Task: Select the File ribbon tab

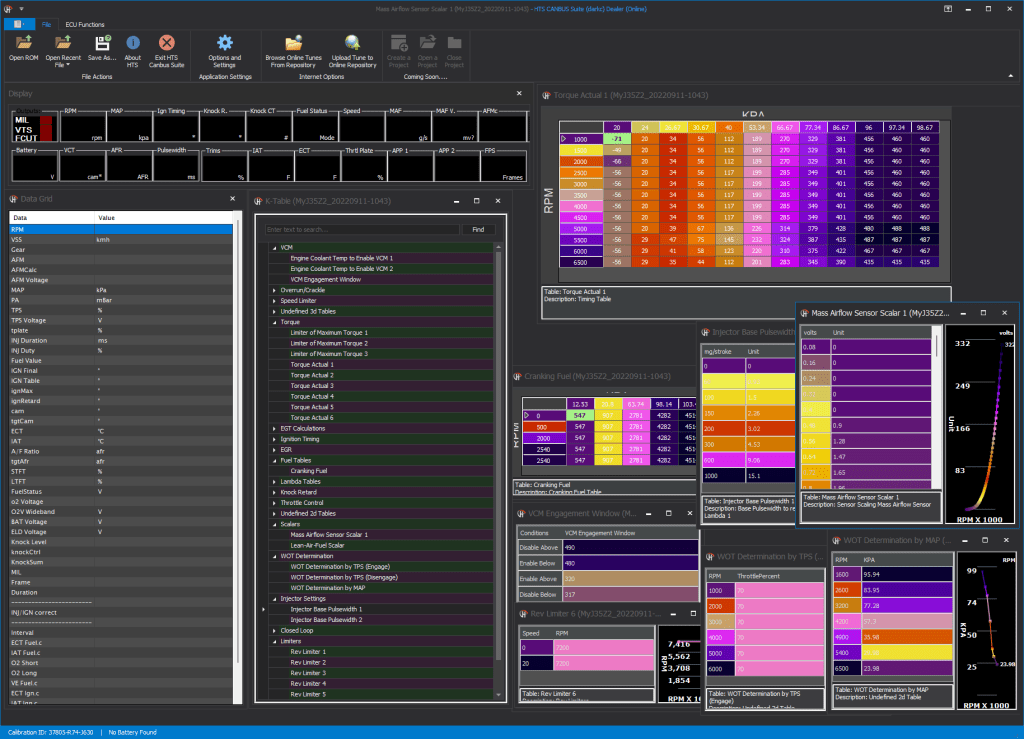Action: (x=47, y=22)
